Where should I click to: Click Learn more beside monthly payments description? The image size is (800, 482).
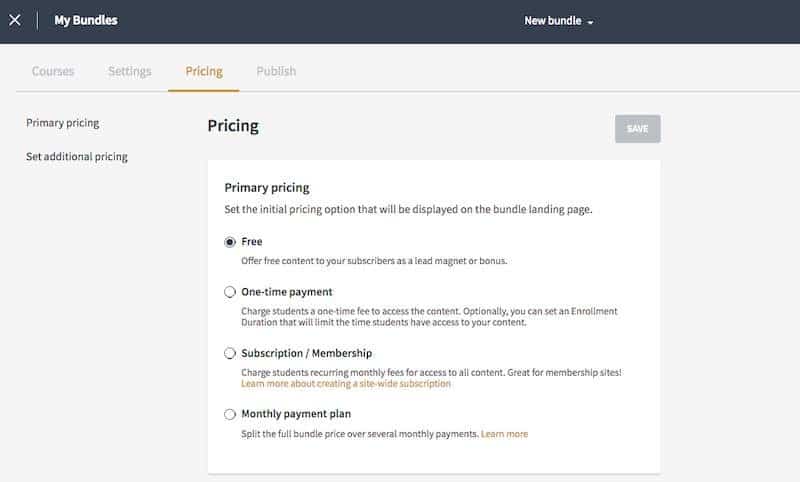pyautogui.click(x=504, y=434)
